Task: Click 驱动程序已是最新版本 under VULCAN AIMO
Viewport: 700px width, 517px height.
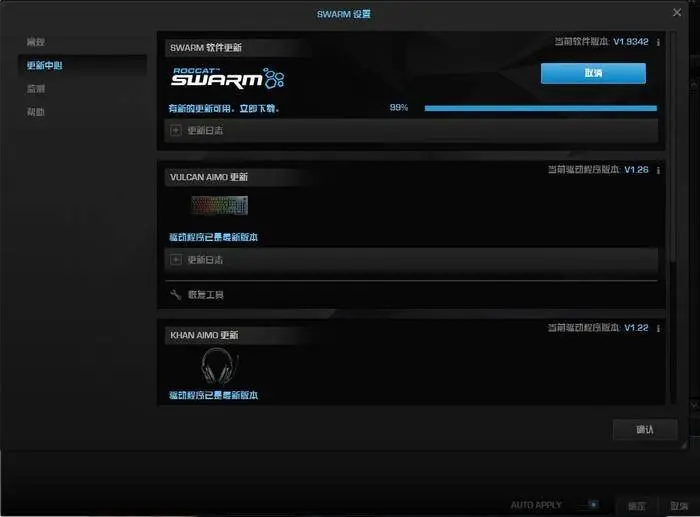Action: pyautogui.click(x=213, y=237)
